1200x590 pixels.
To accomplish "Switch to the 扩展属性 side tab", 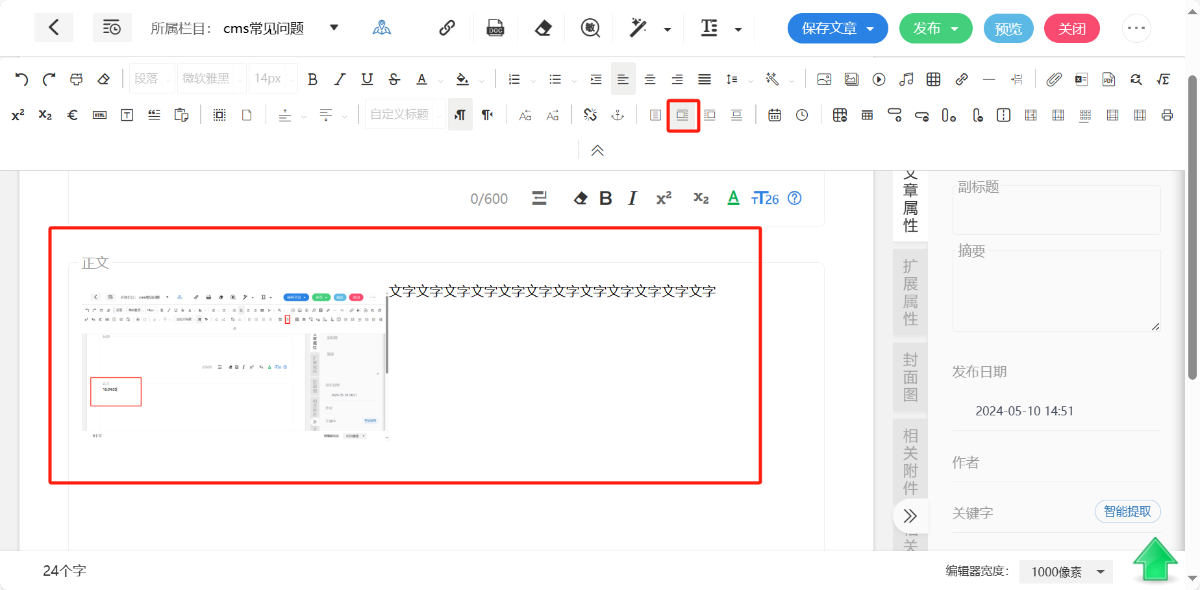I will (x=910, y=291).
